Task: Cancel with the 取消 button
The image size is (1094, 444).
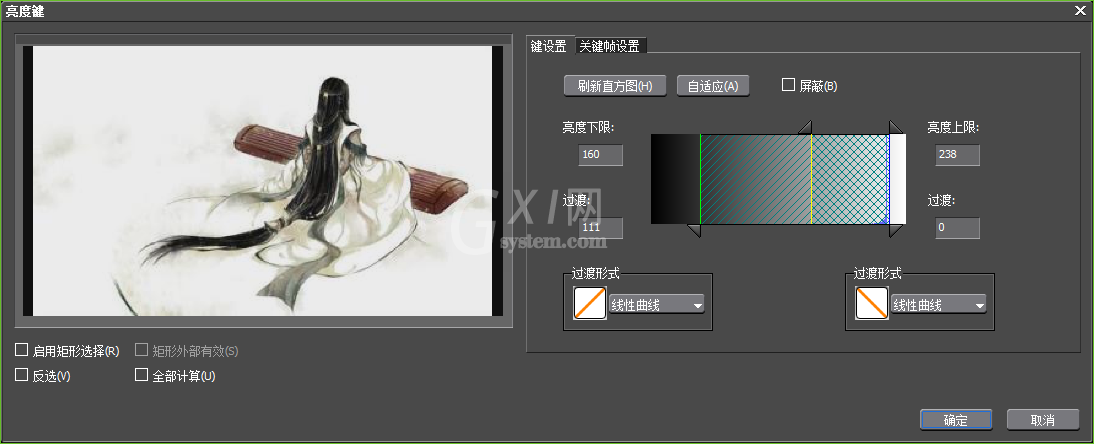Action: click(x=1042, y=420)
